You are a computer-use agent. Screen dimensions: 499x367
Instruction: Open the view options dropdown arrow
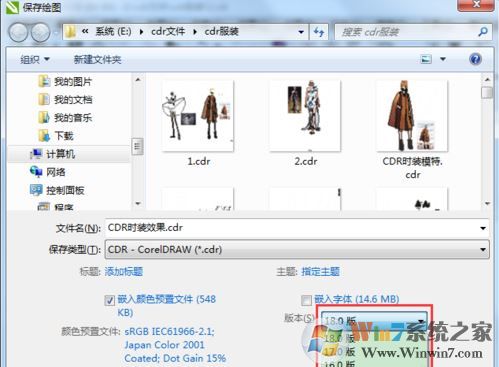click(443, 59)
